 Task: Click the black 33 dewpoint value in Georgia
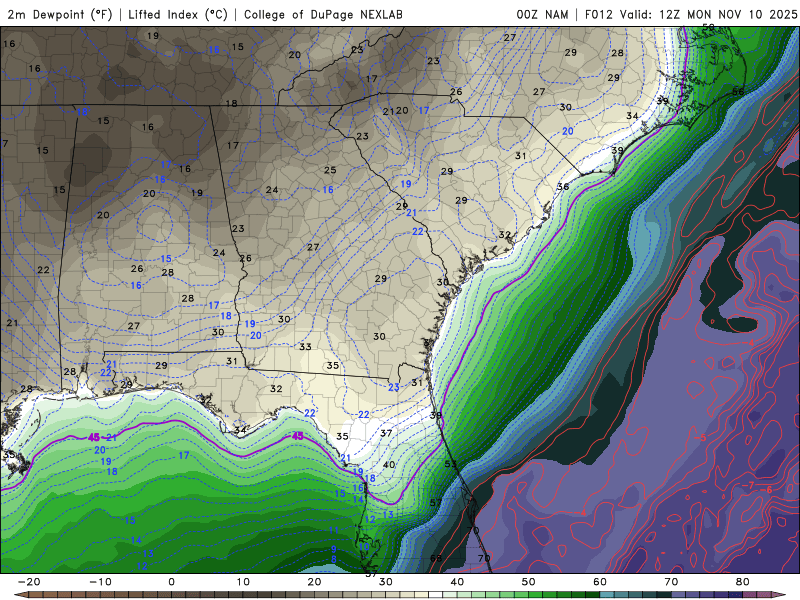(x=305, y=347)
